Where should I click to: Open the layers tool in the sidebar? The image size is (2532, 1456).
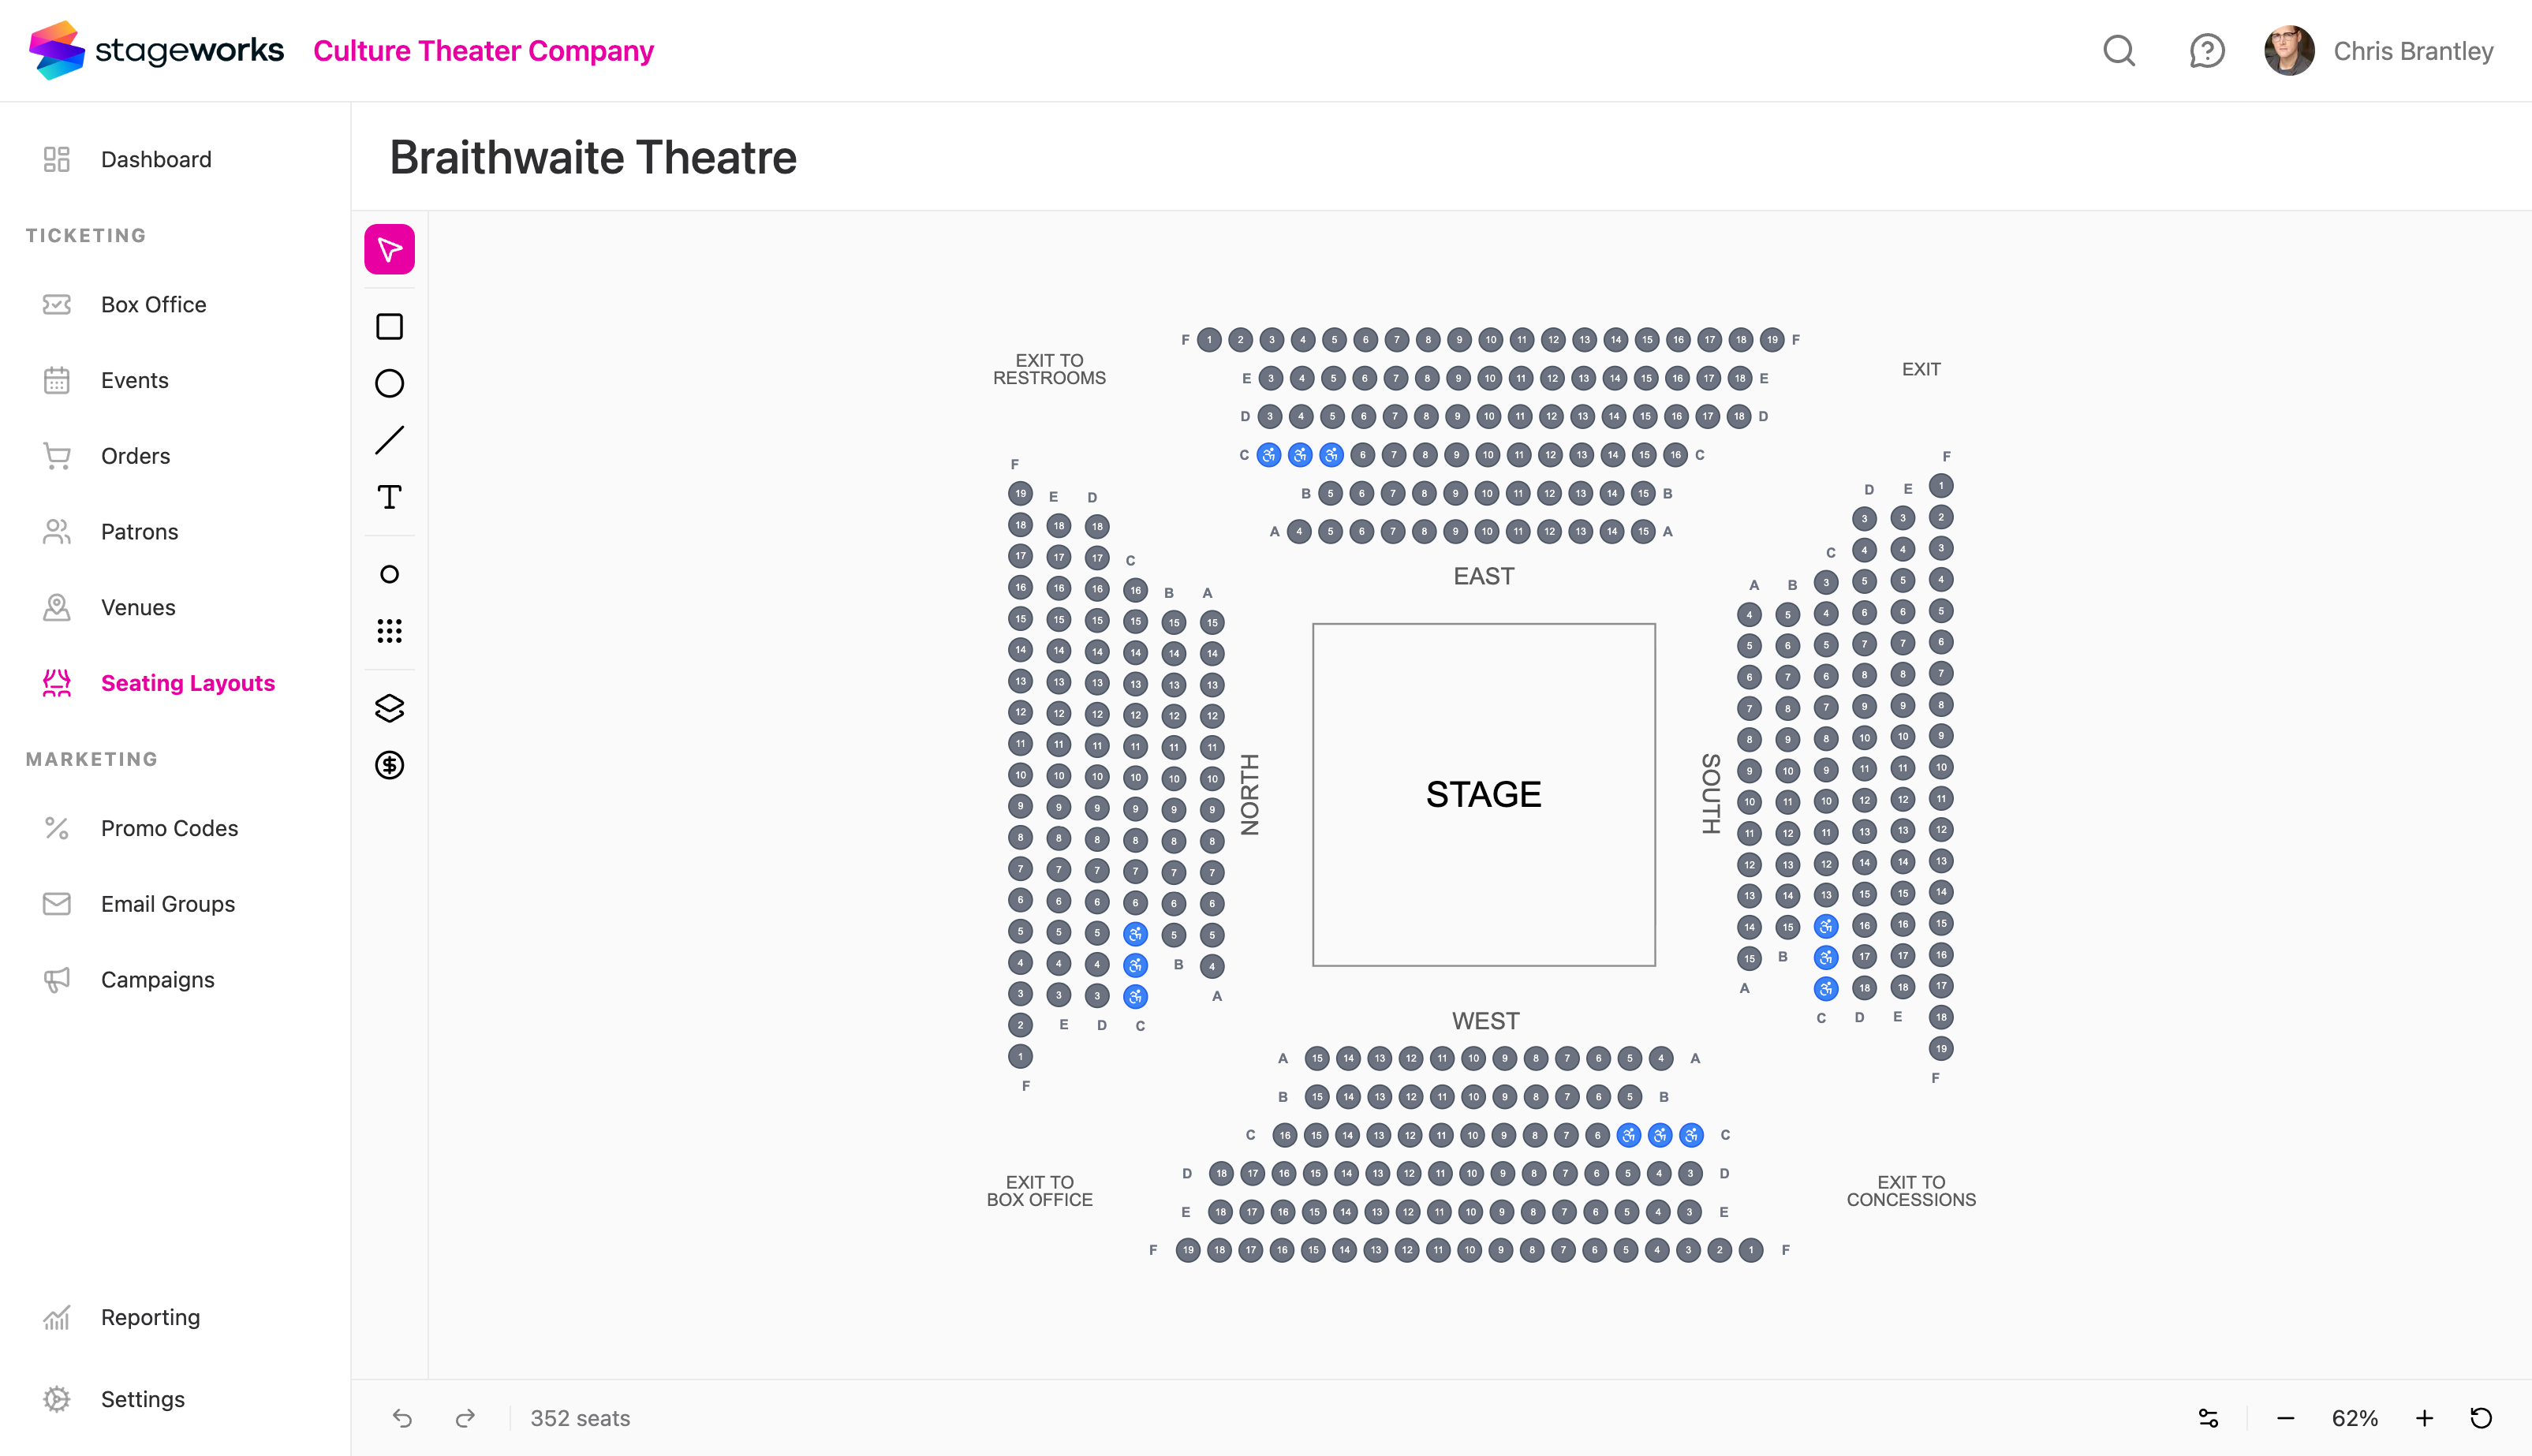point(389,708)
